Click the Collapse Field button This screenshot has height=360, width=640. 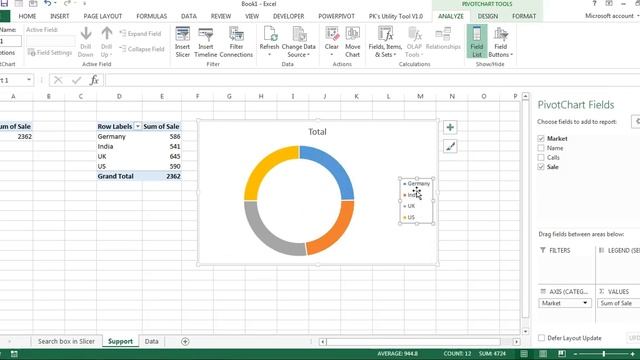[x=142, y=49]
